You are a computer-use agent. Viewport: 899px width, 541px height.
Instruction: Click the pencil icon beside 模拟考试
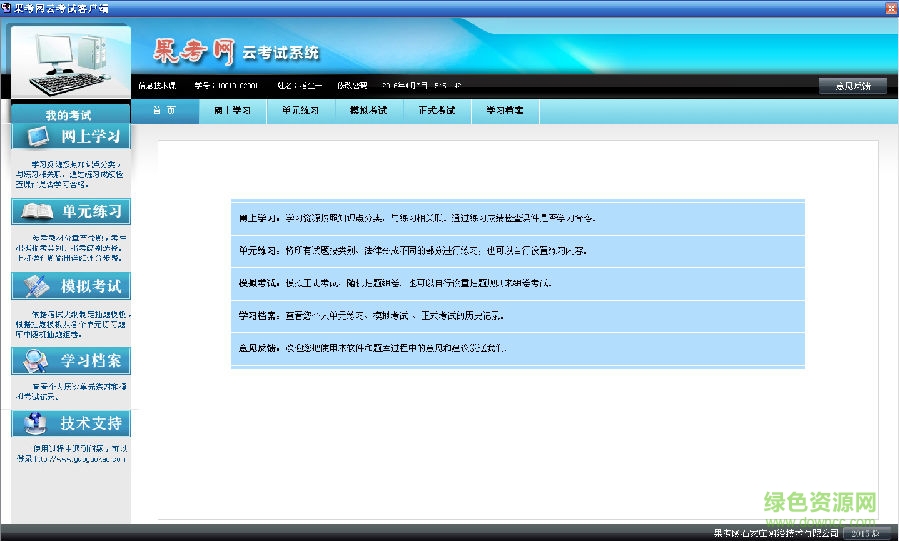(x=36, y=286)
